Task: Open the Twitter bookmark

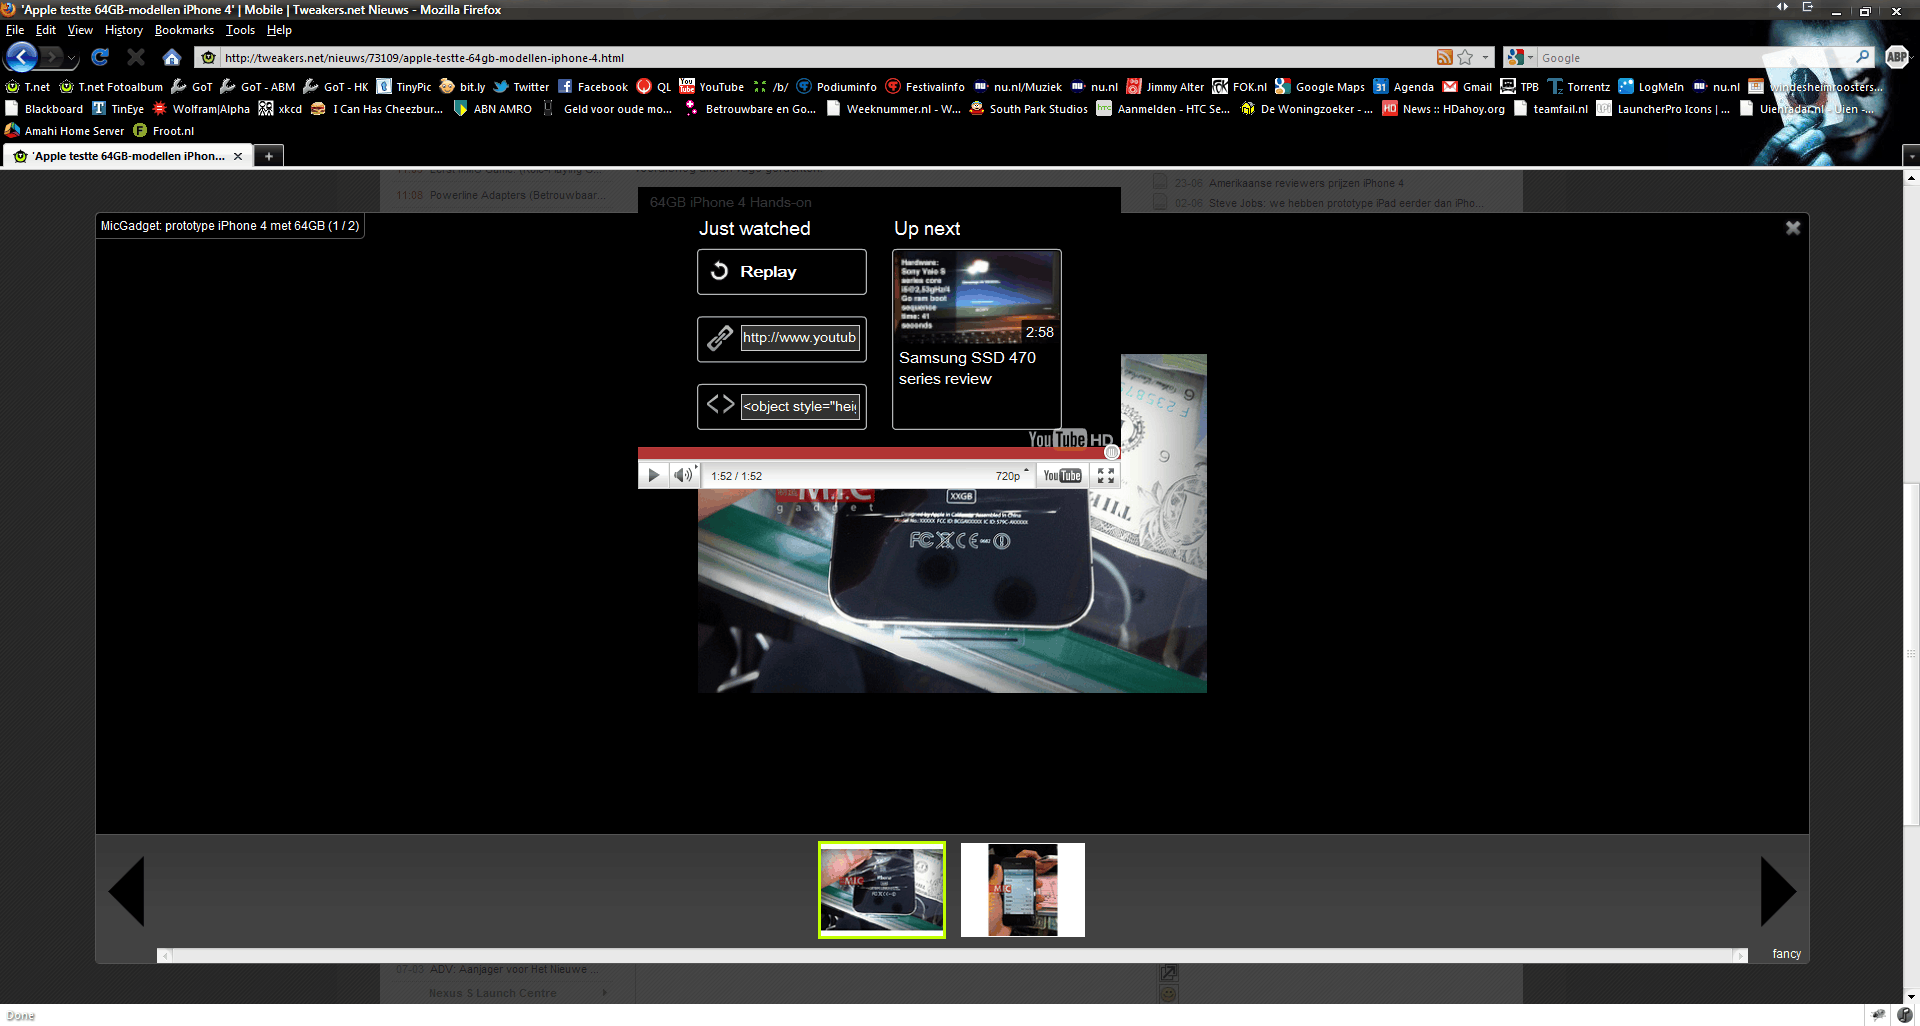Action: [521, 87]
